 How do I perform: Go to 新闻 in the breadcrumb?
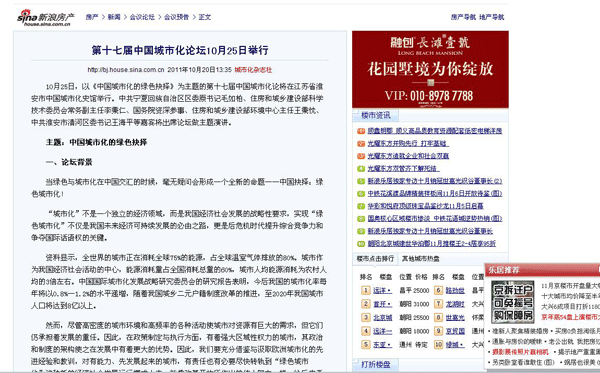(x=114, y=17)
